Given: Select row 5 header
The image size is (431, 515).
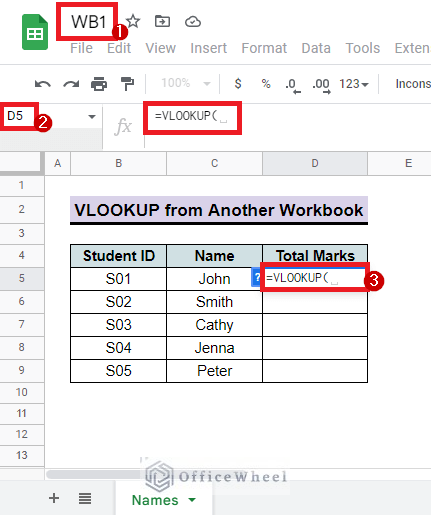Looking at the screenshot, I should click(x=22, y=278).
